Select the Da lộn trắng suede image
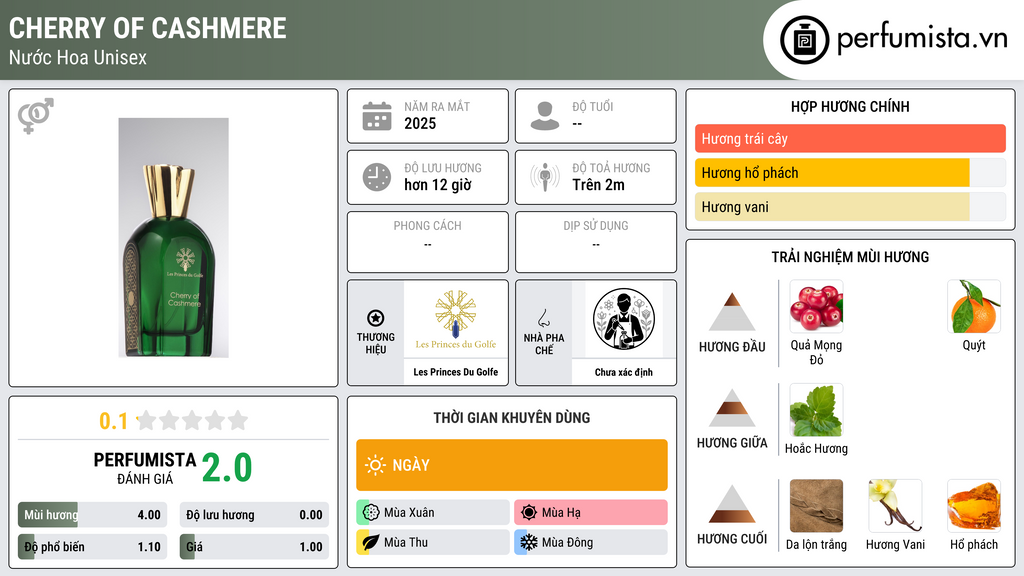1024x576 pixels. 816,506
